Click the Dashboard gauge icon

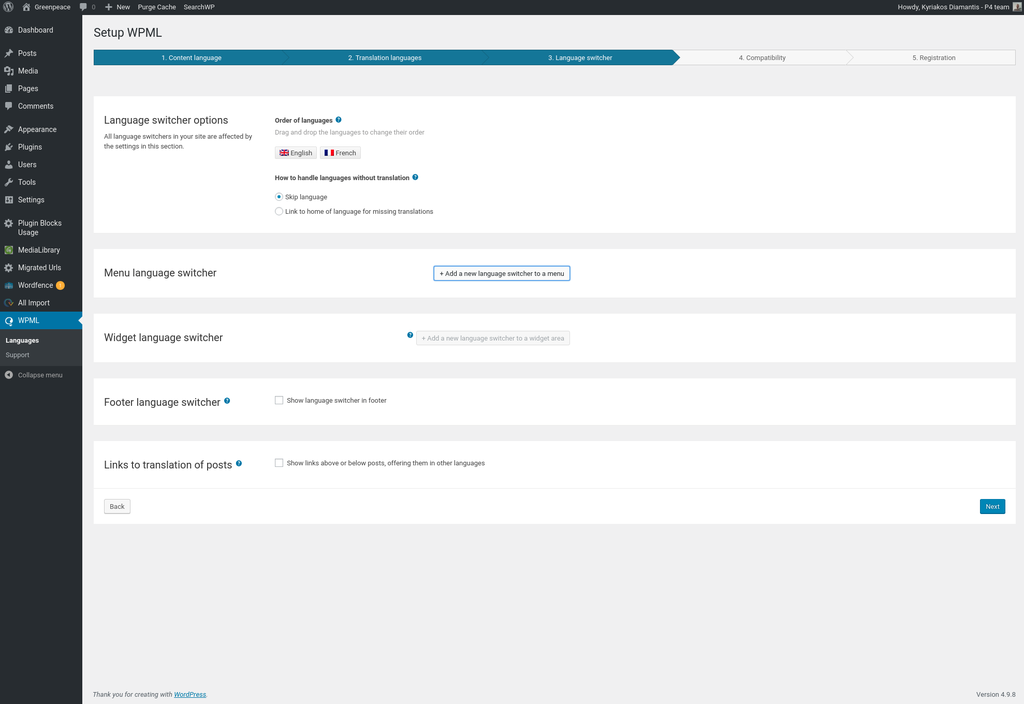[x=8, y=30]
